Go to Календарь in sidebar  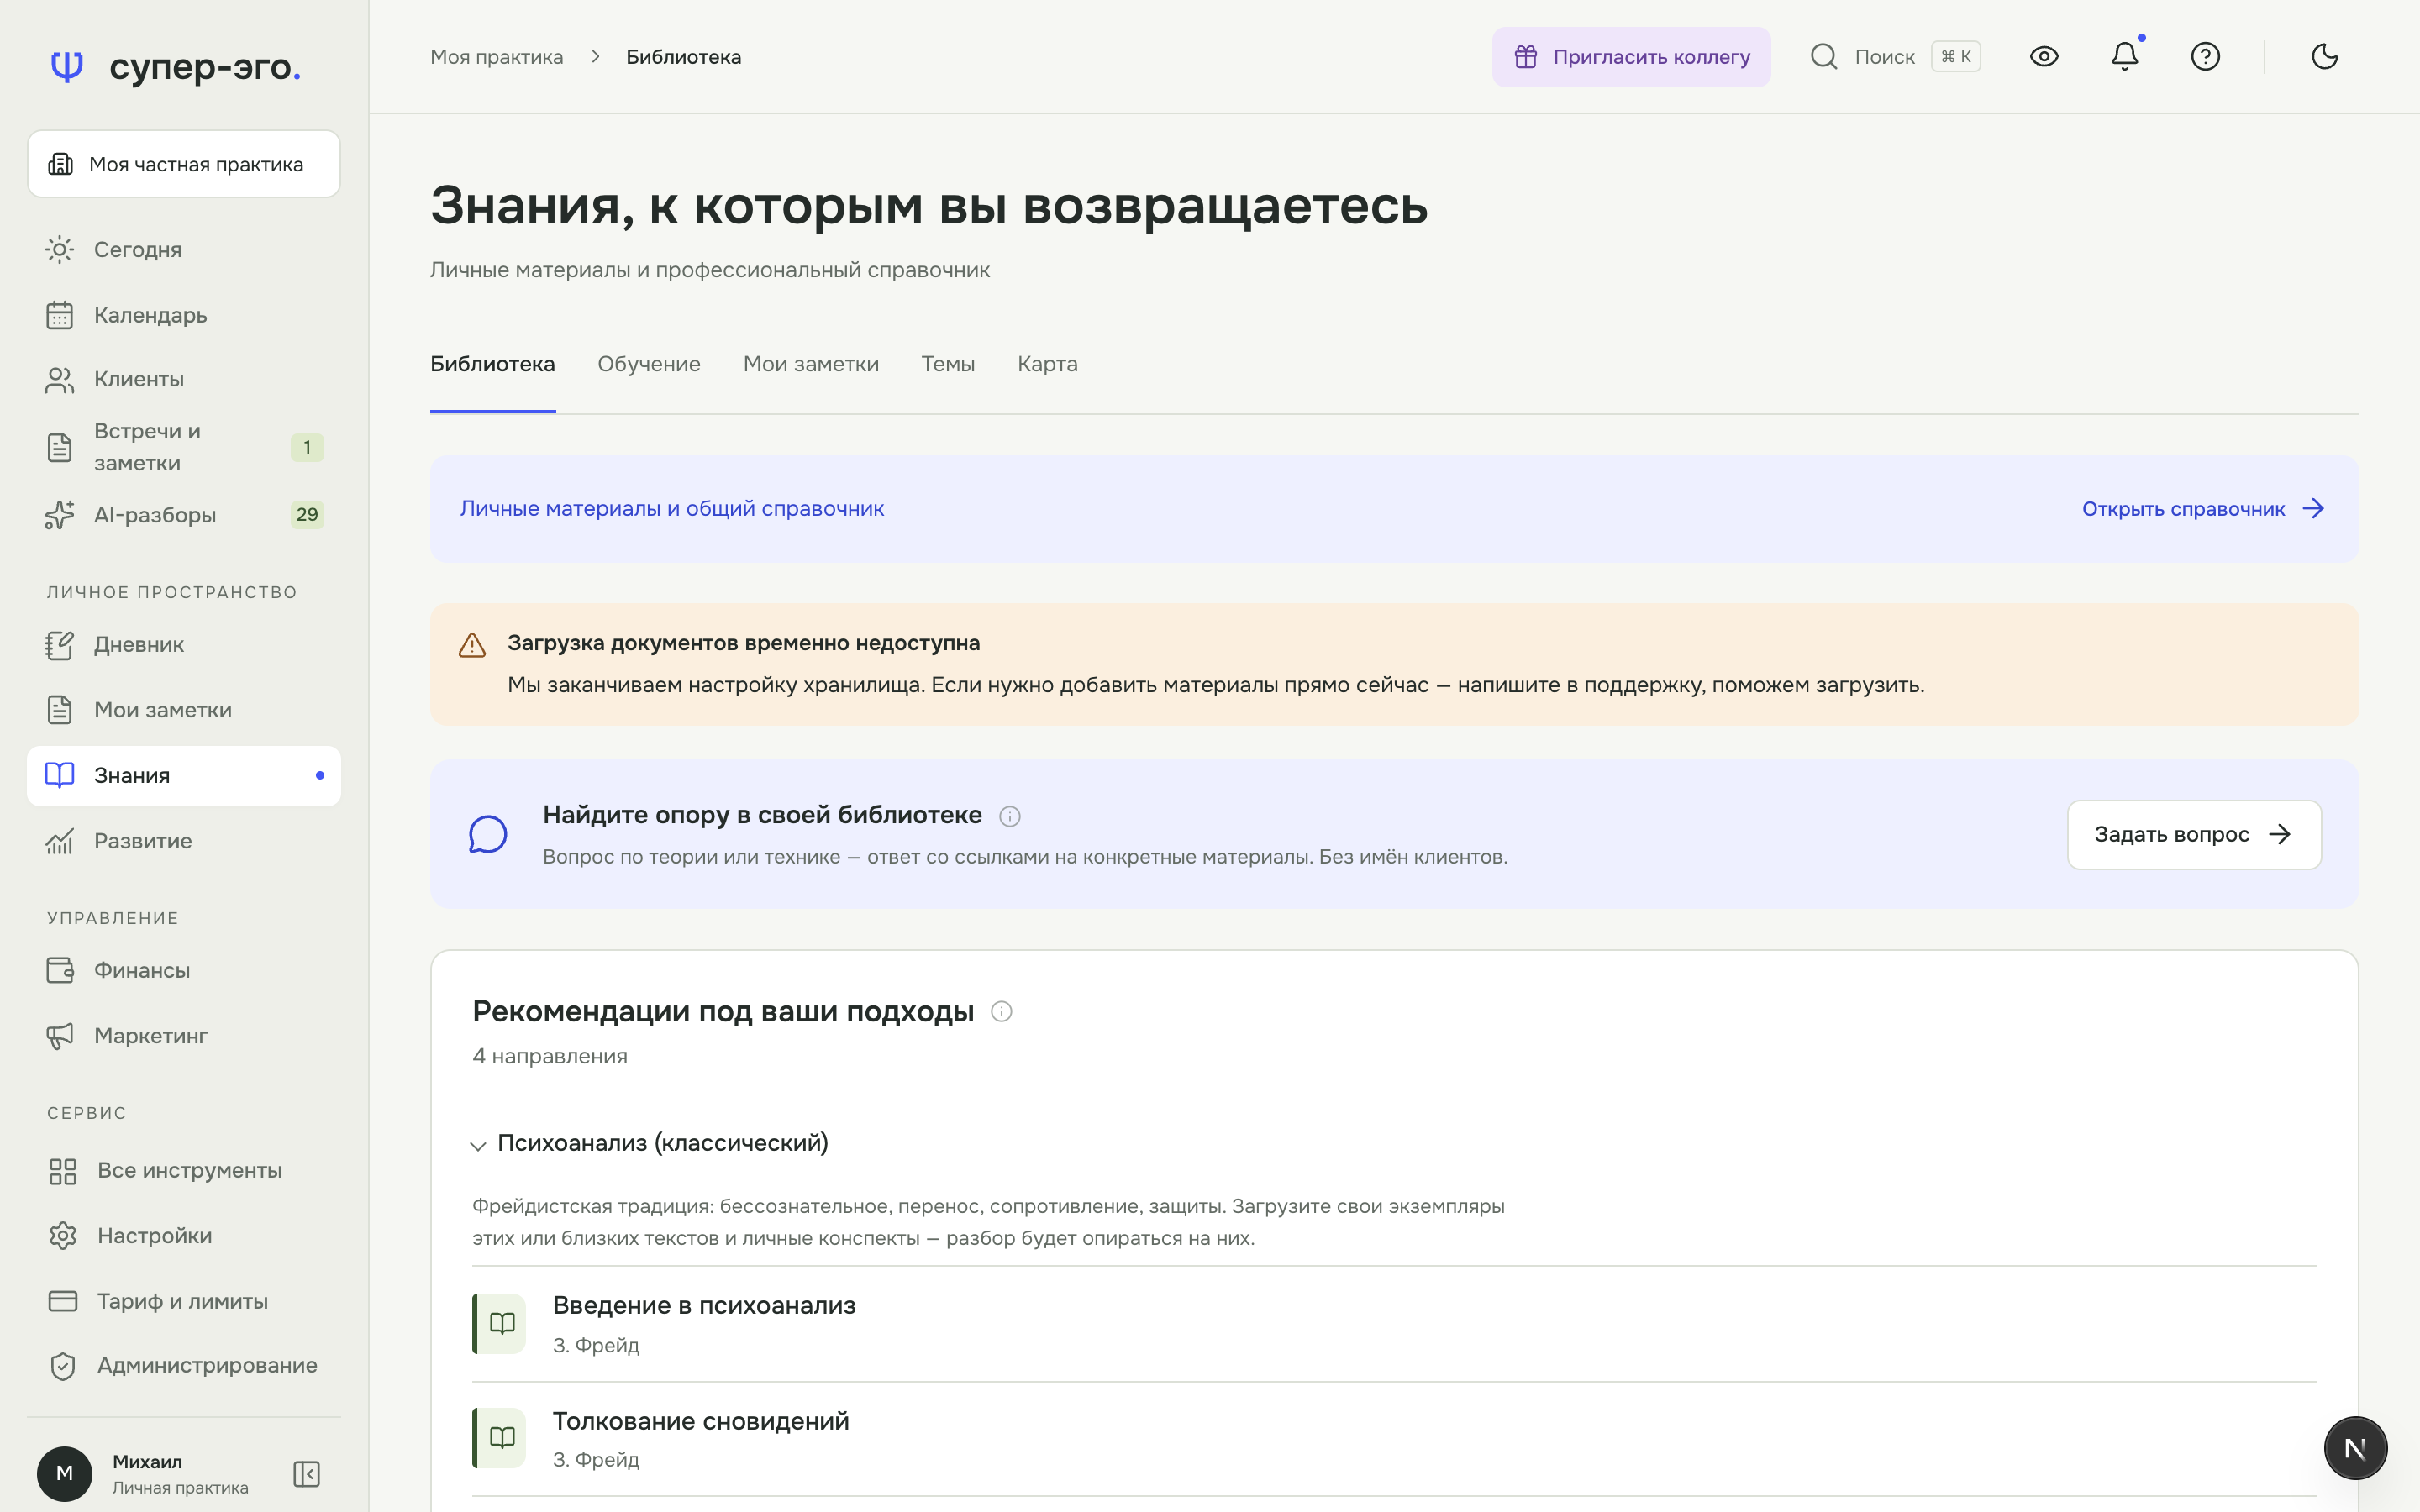(184, 315)
